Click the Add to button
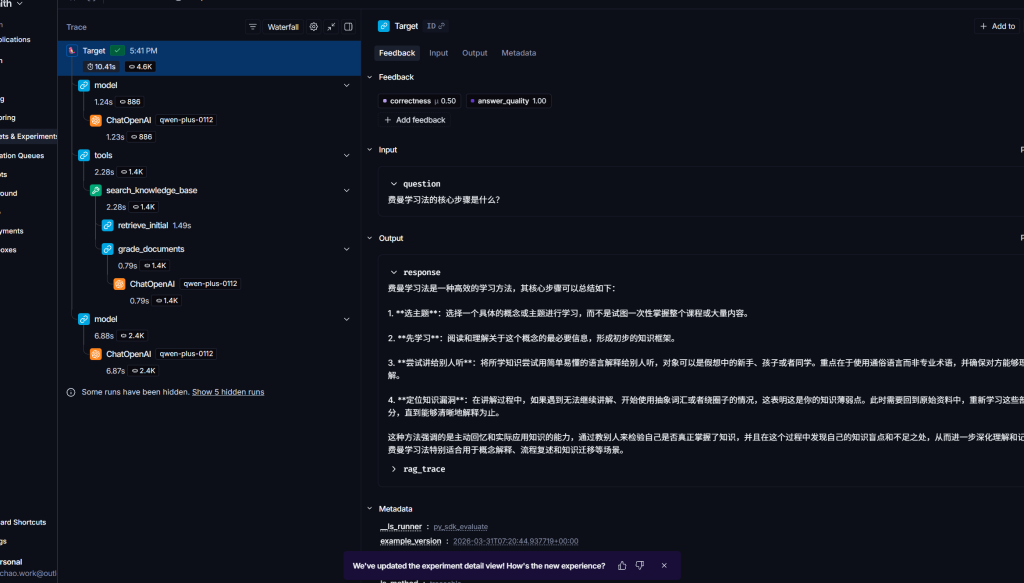 tap(997, 26)
